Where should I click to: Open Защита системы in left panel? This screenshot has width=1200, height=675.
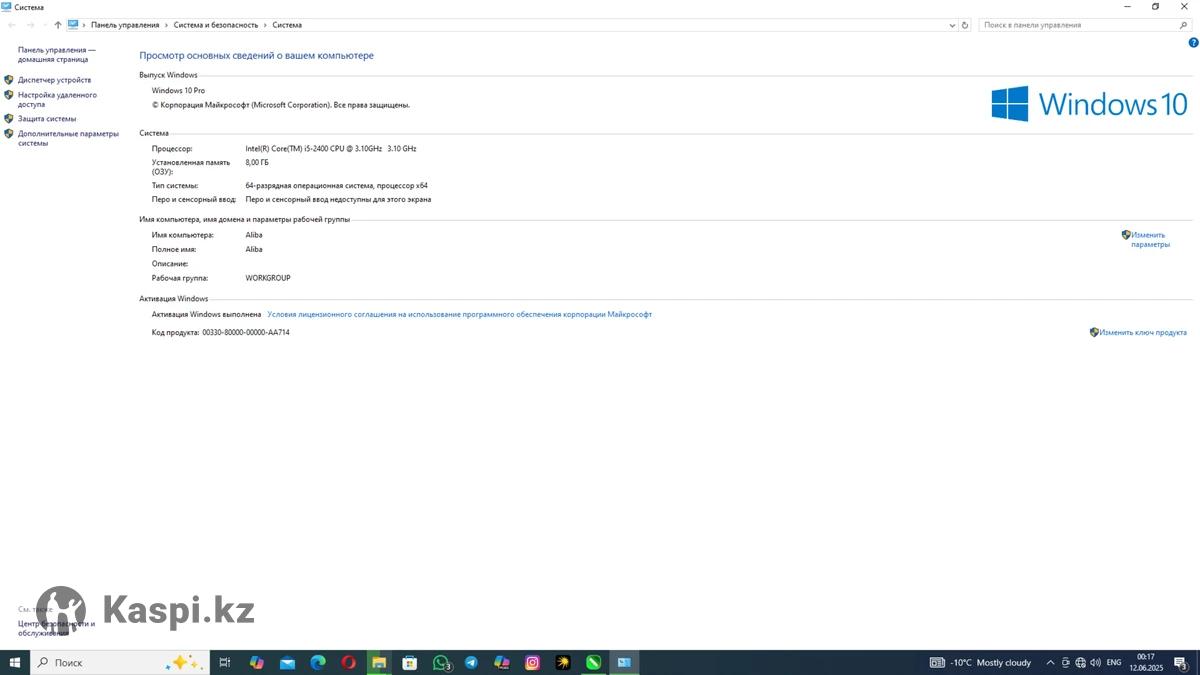(47, 119)
